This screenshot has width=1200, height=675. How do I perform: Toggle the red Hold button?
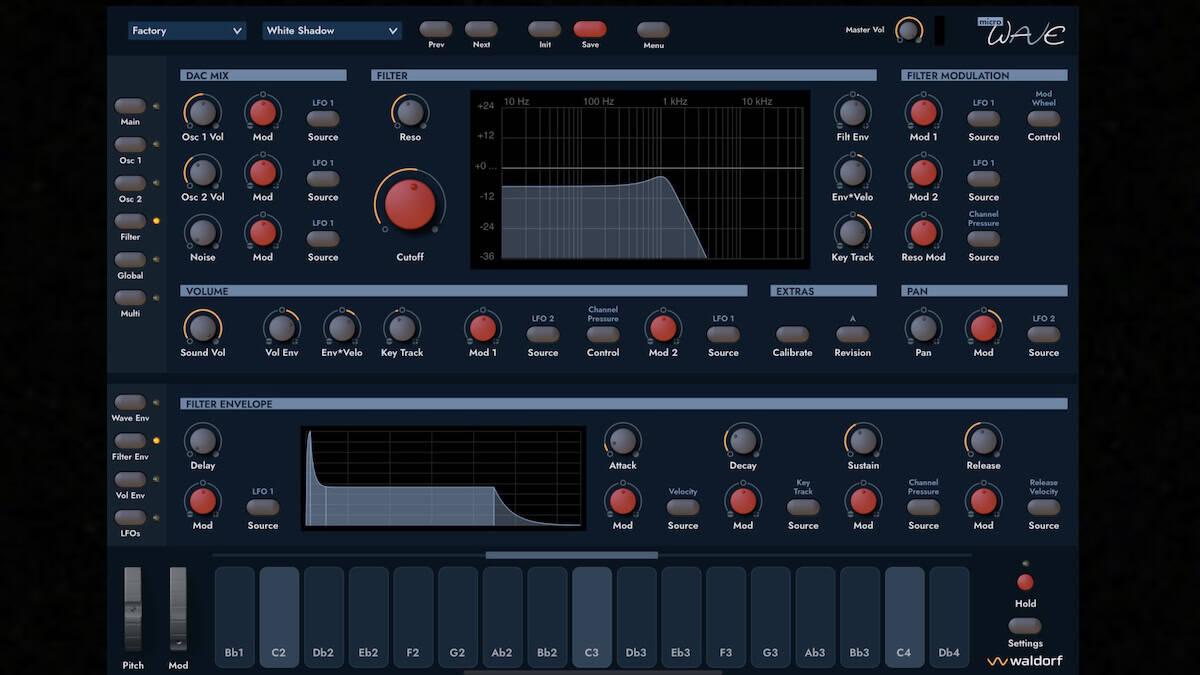tap(1025, 582)
